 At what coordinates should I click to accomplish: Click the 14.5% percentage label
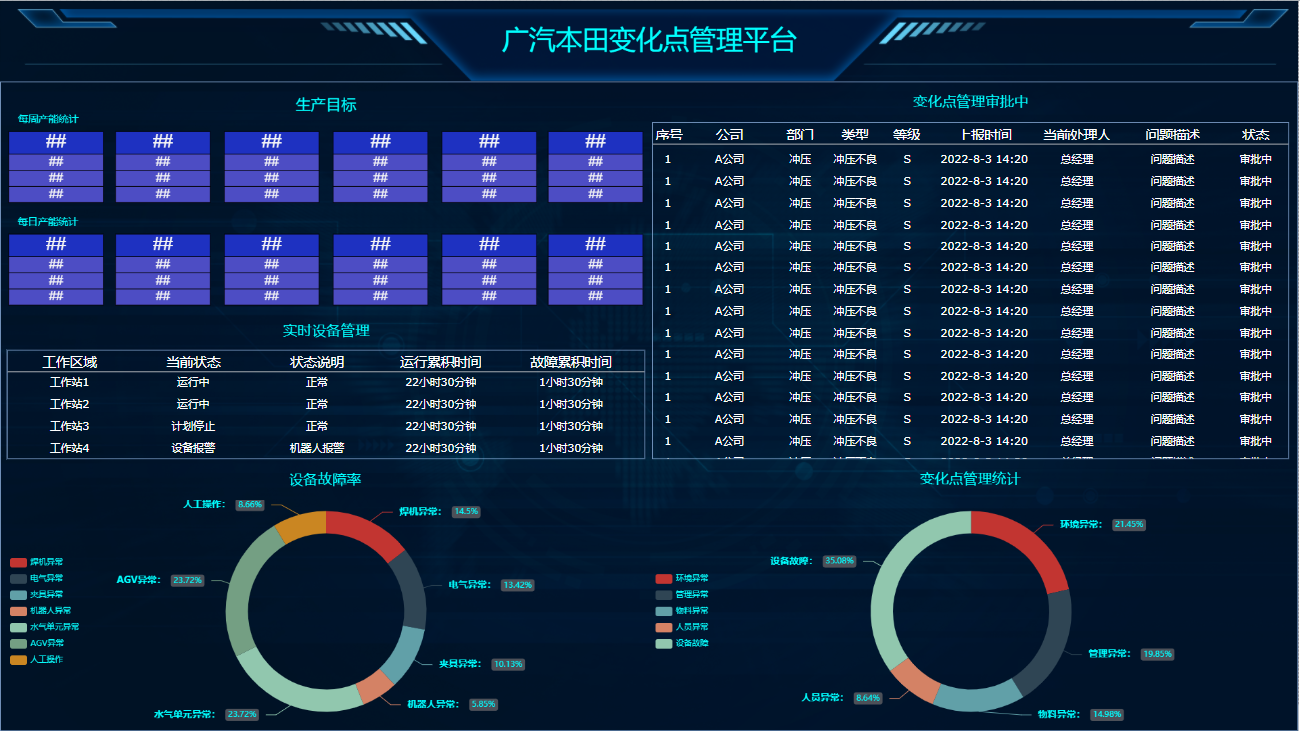[466, 511]
